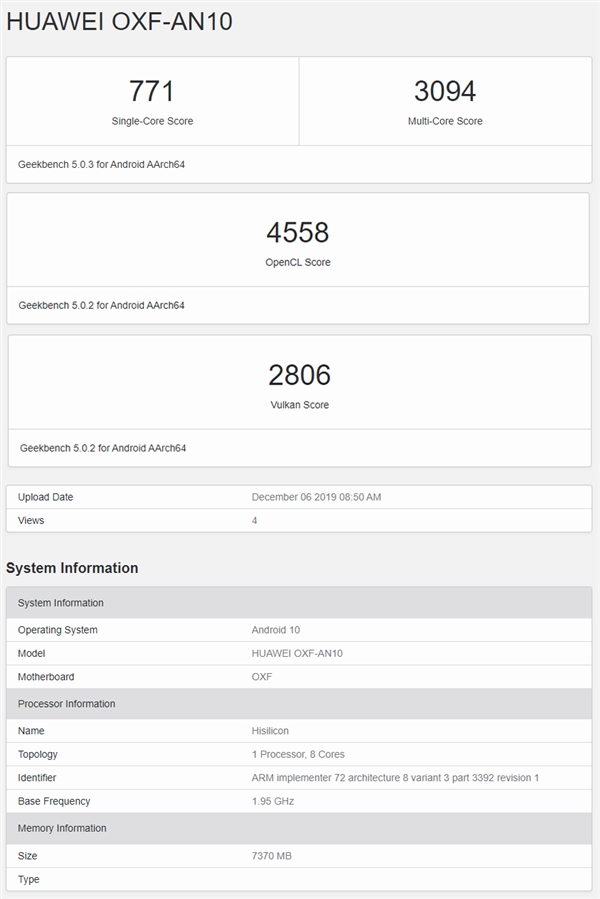Select the HUAWEI OXF-AN10 model value
600x899 pixels.
(297, 653)
